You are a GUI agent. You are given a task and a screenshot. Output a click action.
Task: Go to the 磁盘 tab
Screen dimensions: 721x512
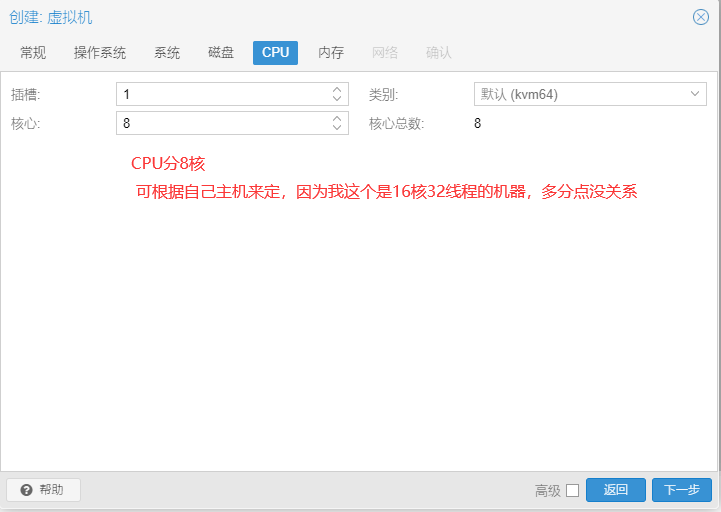pyautogui.click(x=221, y=53)
